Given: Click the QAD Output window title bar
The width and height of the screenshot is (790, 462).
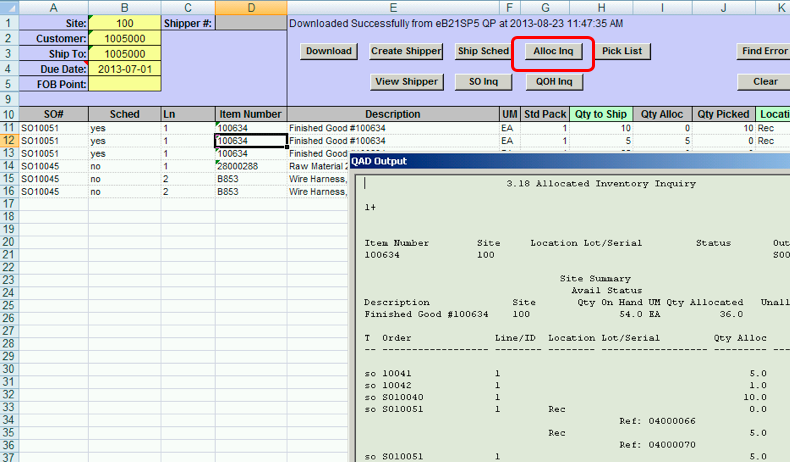Looking at the screenshot, I should pos(569,161).
